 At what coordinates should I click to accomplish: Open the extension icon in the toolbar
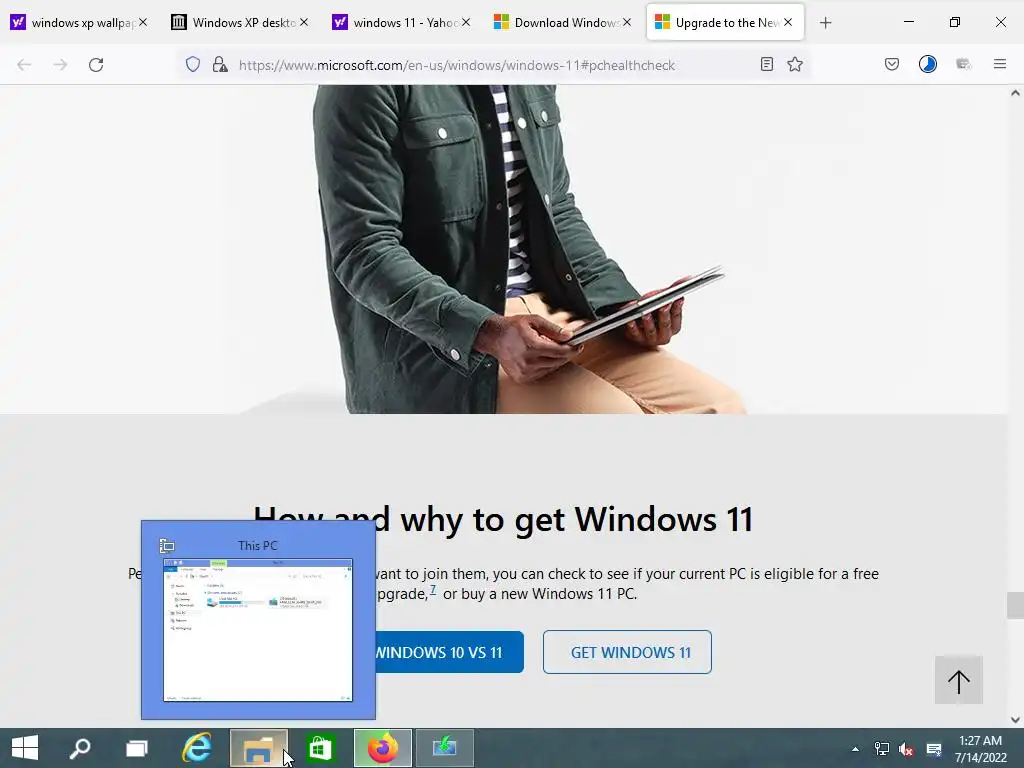[963, 64]
